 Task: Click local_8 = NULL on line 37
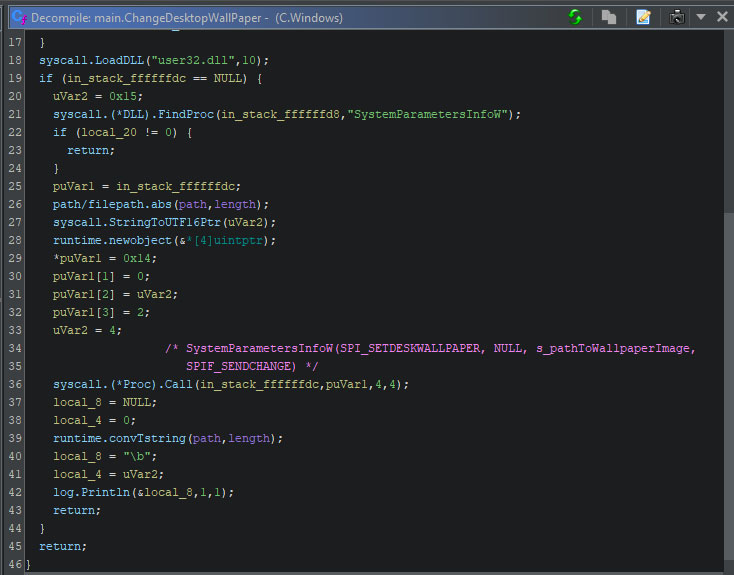(105, 402)
